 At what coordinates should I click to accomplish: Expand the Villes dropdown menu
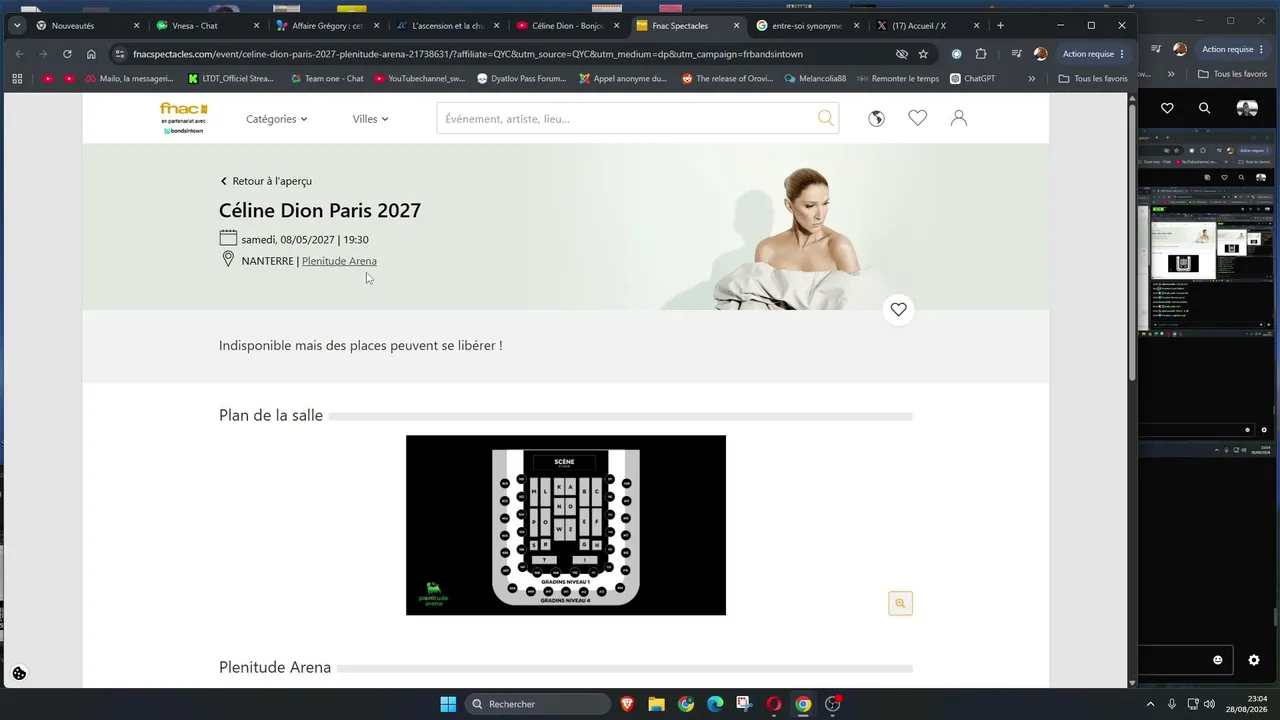tap(370, 119)
